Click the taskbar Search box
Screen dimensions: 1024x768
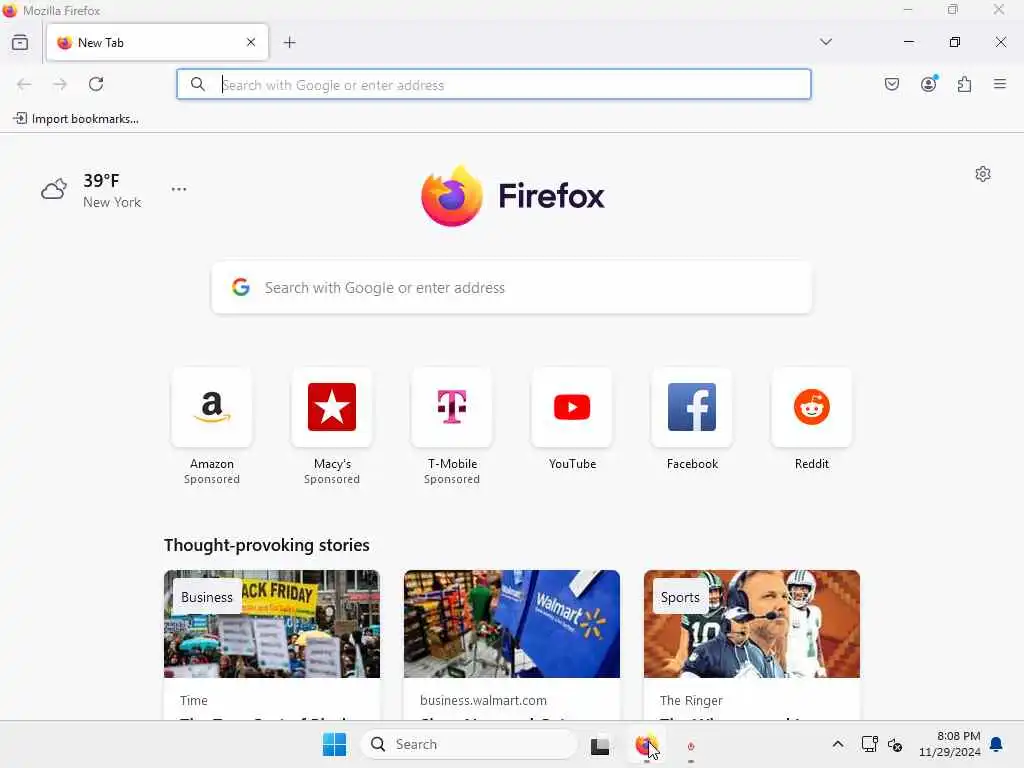470,744
